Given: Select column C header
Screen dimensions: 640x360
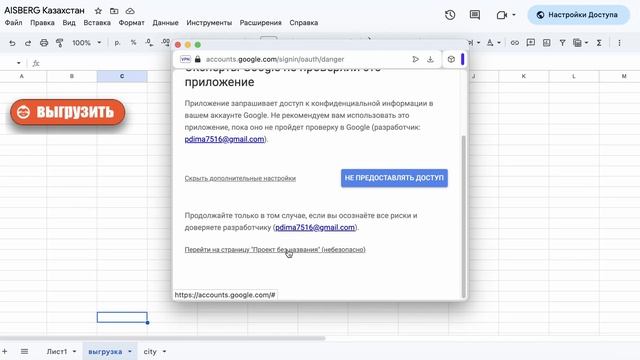Looking at the screenshot, I should pos(122,76).
